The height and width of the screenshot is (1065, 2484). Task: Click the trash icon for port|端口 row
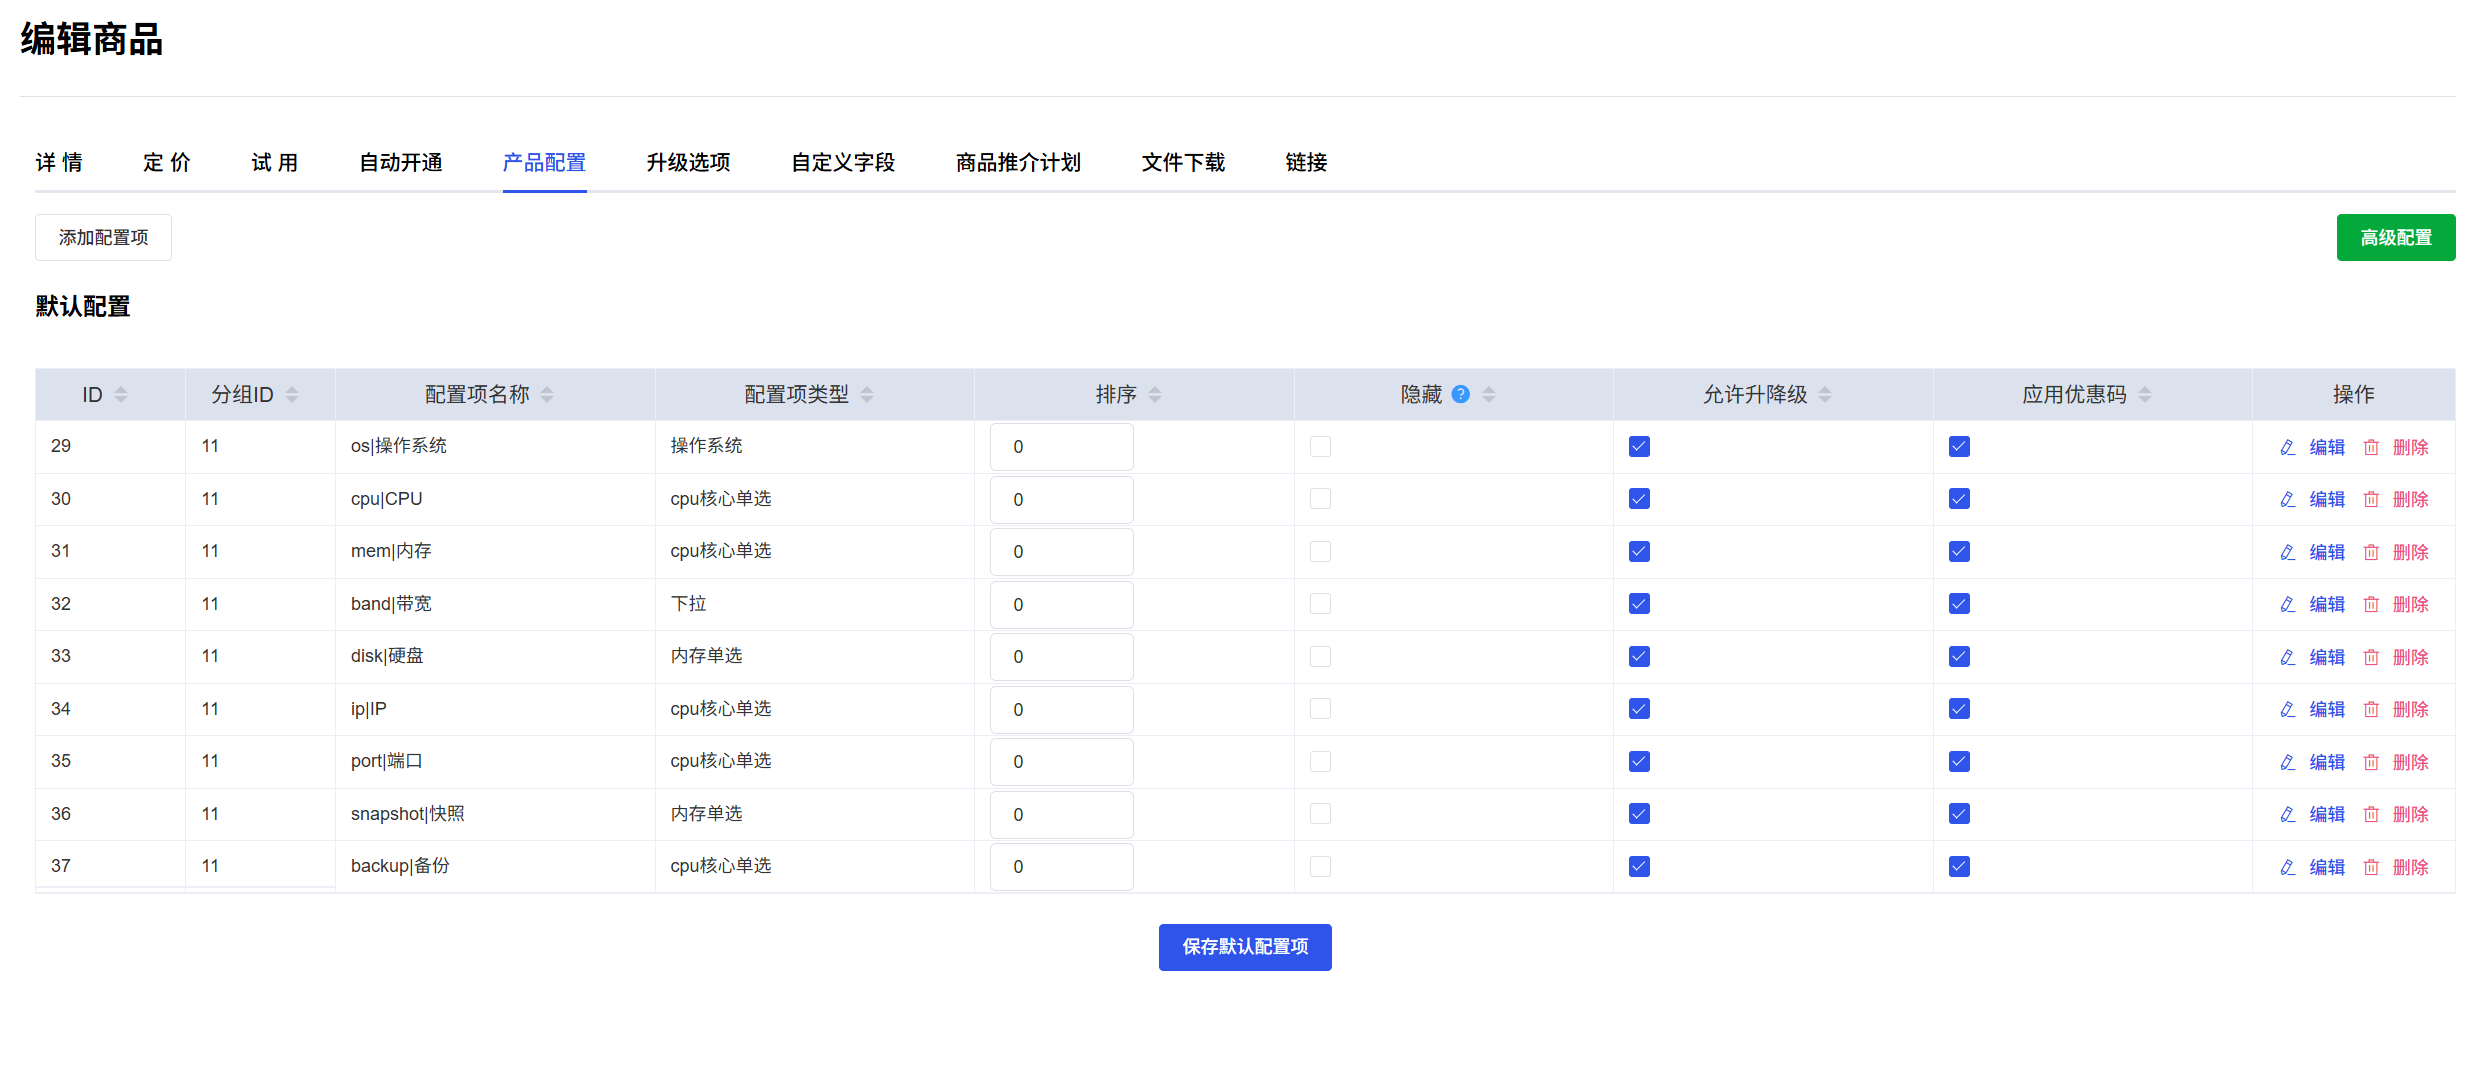coord(2371,762)
